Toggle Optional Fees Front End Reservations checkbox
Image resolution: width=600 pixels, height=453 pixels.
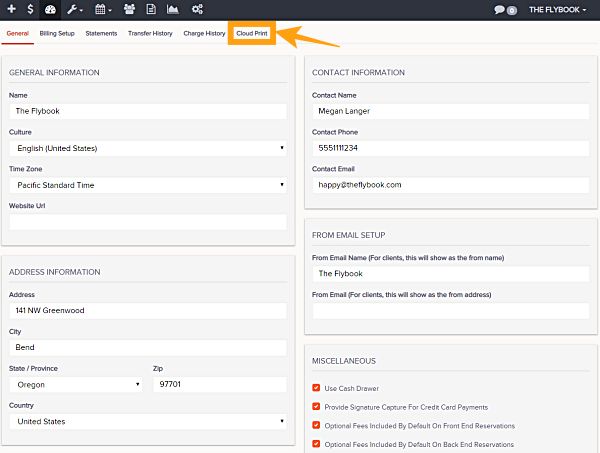pyautogui.click(x=316, y=425)
